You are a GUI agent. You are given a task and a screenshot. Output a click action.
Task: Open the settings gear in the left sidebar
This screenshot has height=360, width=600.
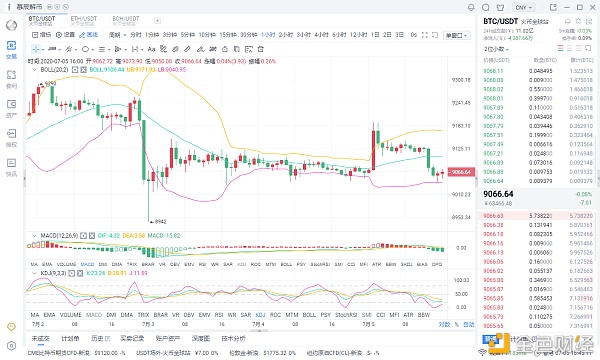[x=11, y=346]
